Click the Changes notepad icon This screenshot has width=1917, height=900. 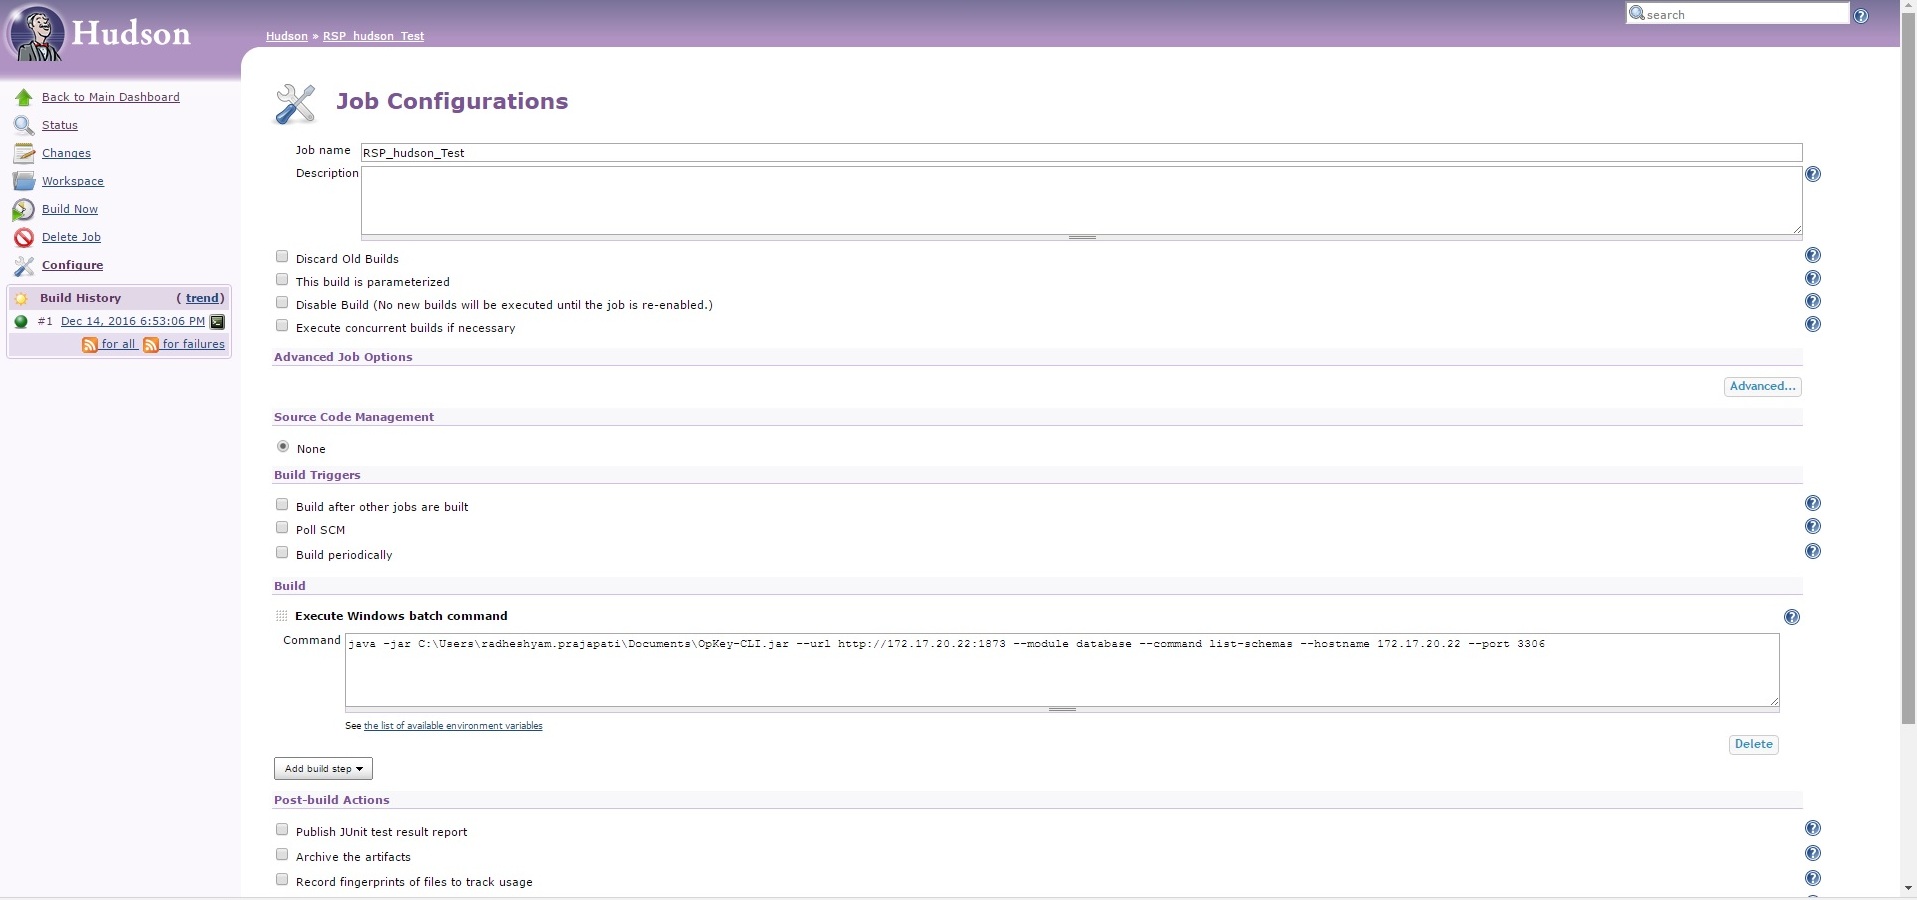point(24,154)
